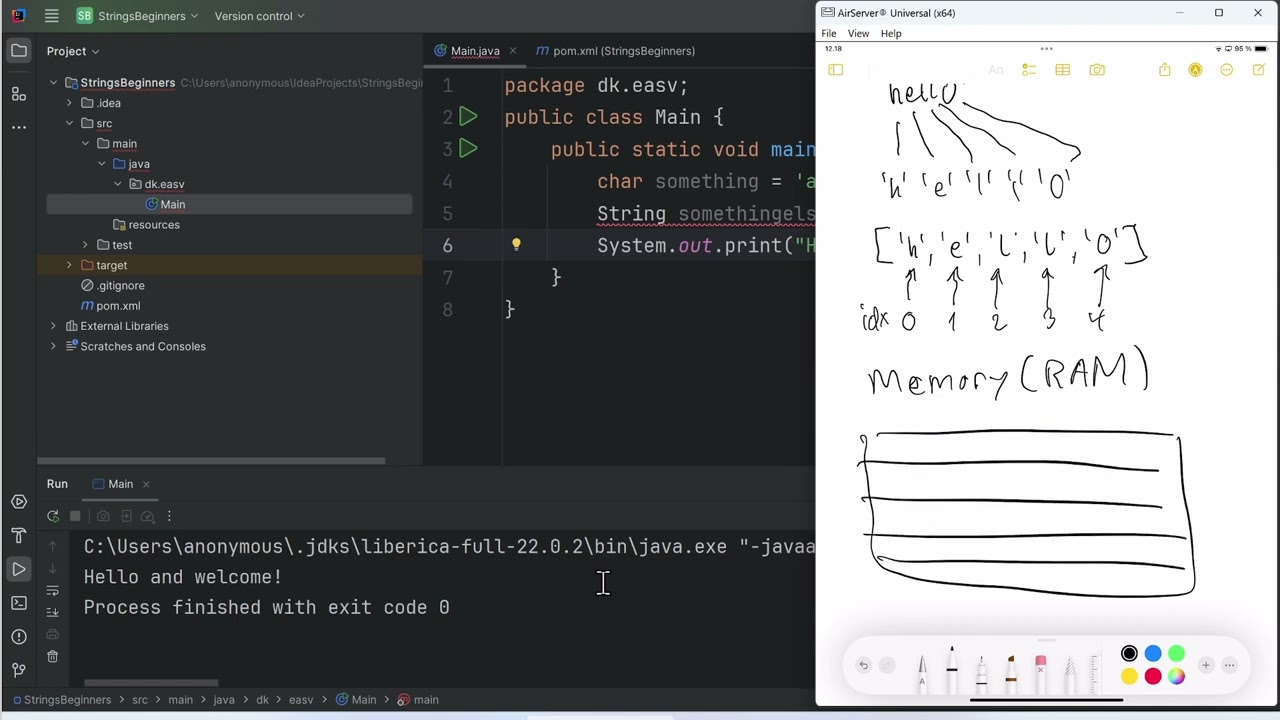Add a checklist in Notes toolbar

point(1029,70)
